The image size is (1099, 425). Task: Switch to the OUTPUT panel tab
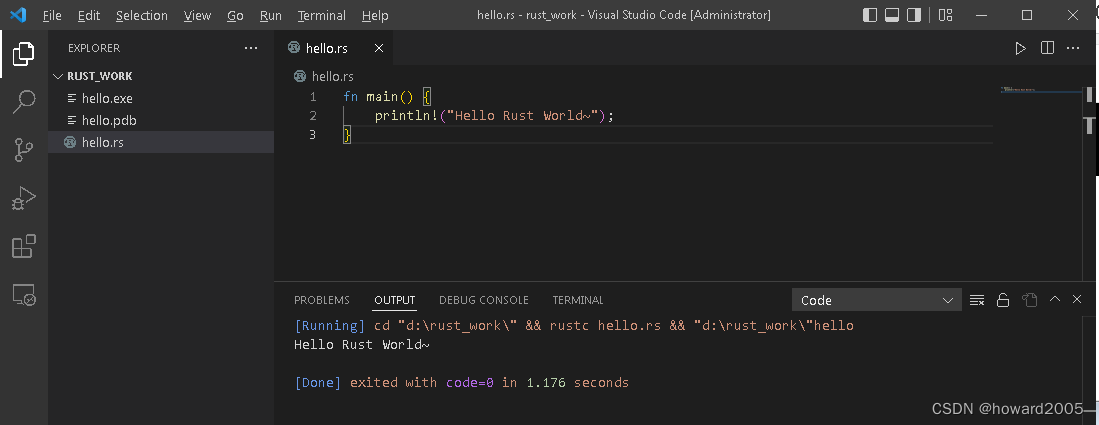(x=395, y=300)
